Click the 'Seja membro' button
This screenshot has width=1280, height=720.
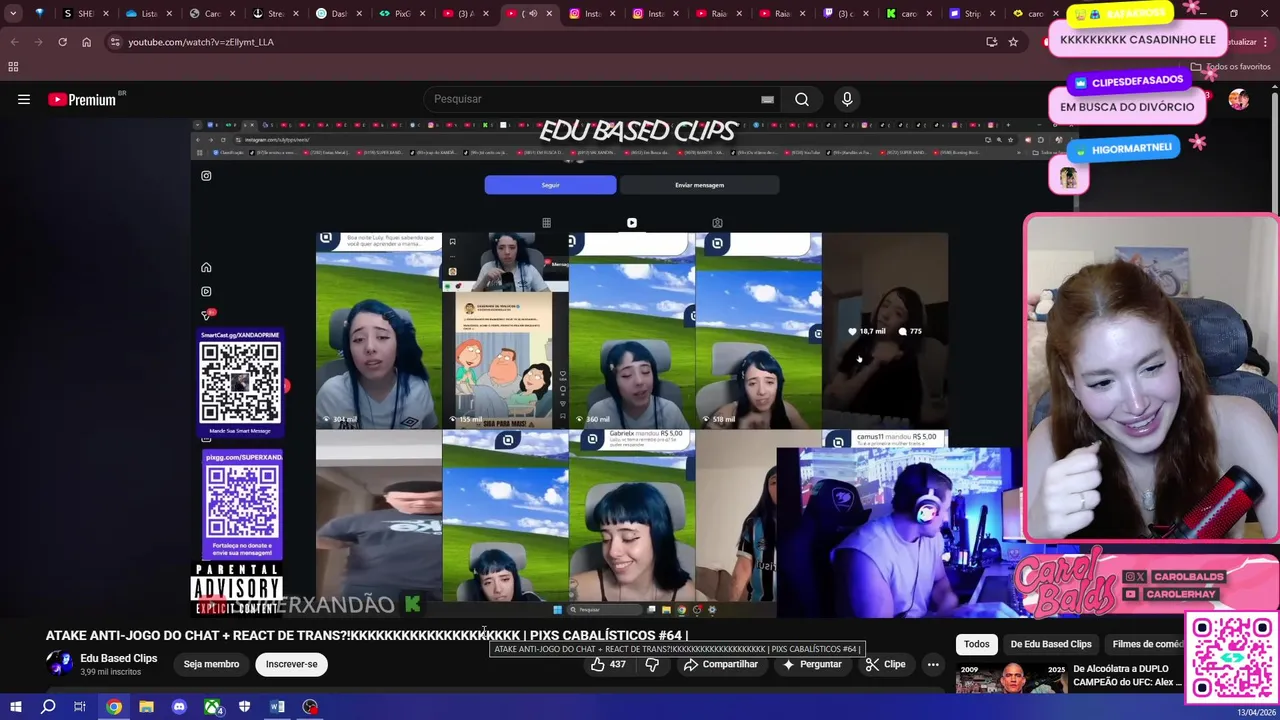click(211, 664)
